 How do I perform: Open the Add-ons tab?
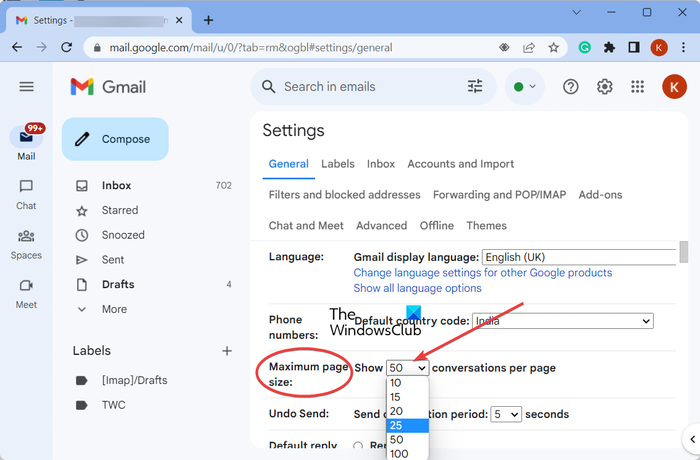[x=600, y=195]
